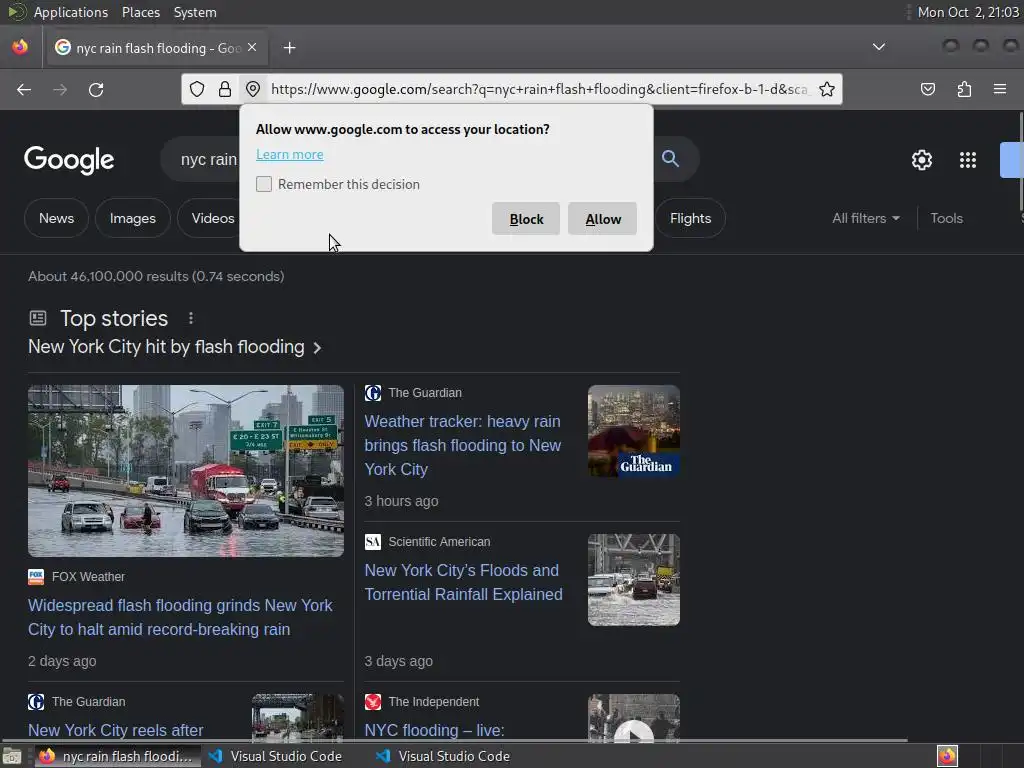Close the 'nyc rain flash flooding' tab
This screenshot has height=768, width=1024.
[252, 47]
